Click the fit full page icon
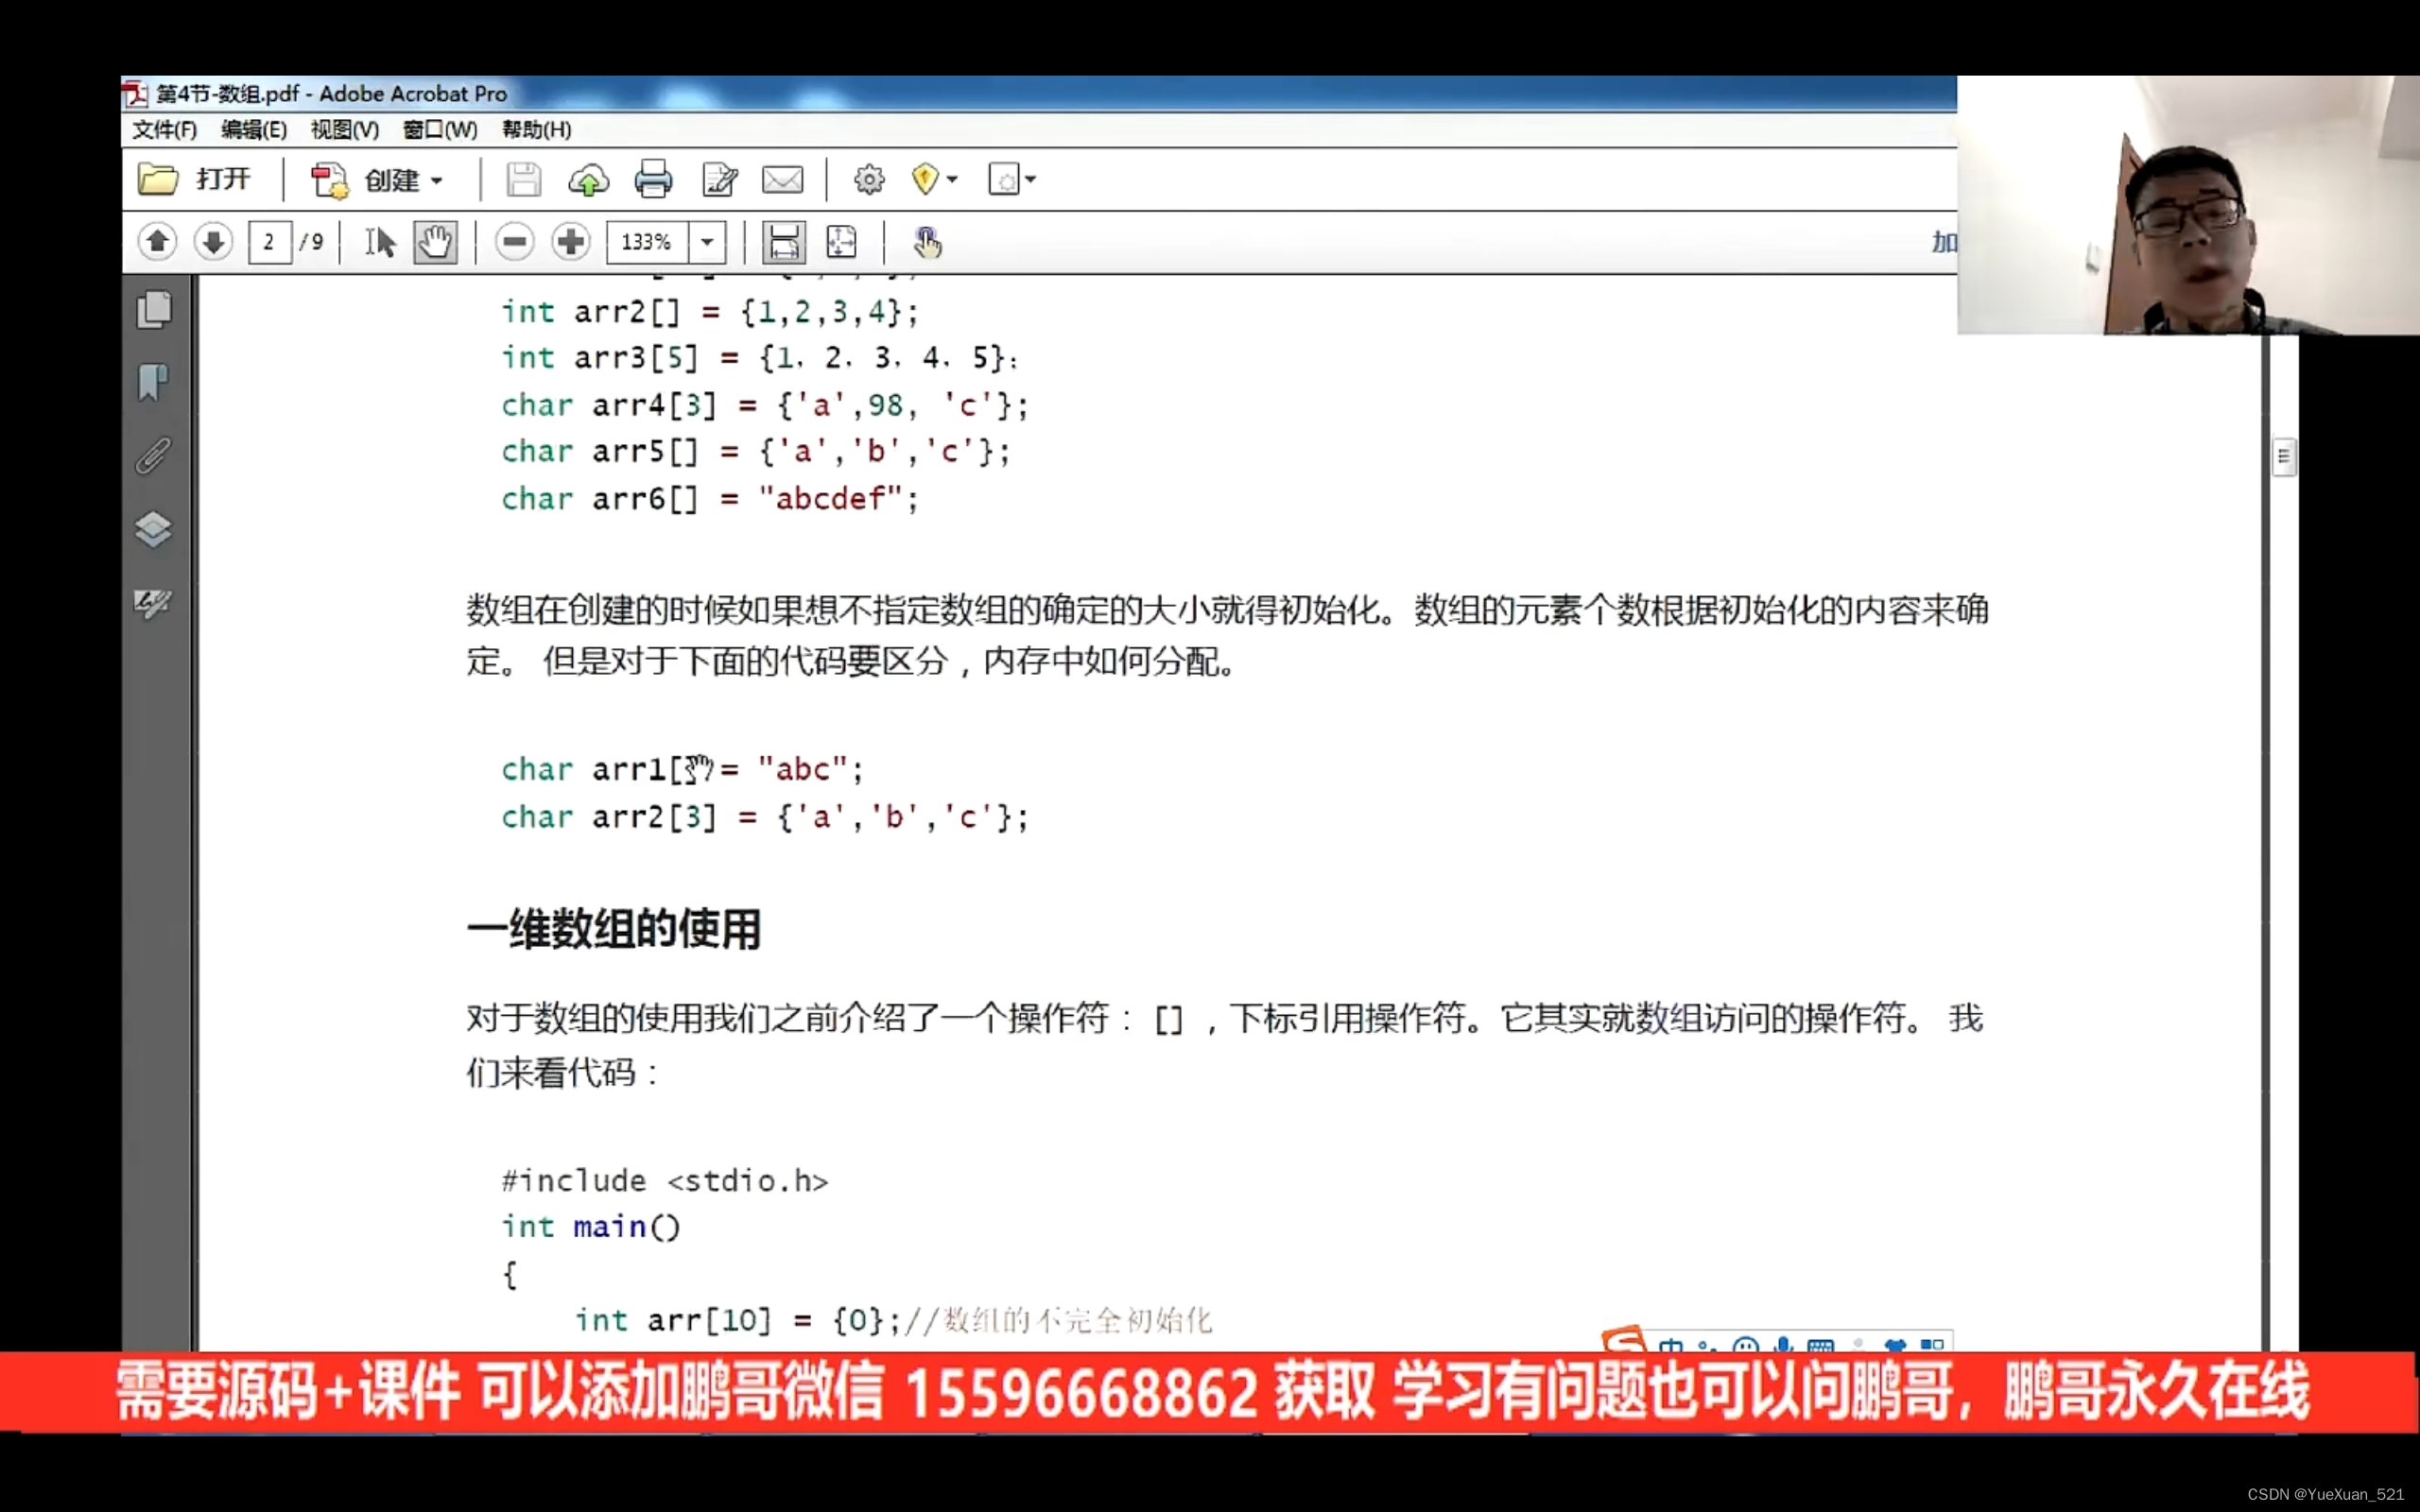The image size is (2420, 1512). click(841, 242)
